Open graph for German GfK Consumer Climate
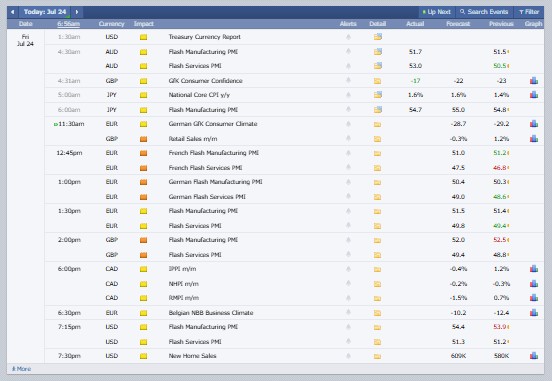This screenshot has height=381, width=552. [x=534, y=124]
